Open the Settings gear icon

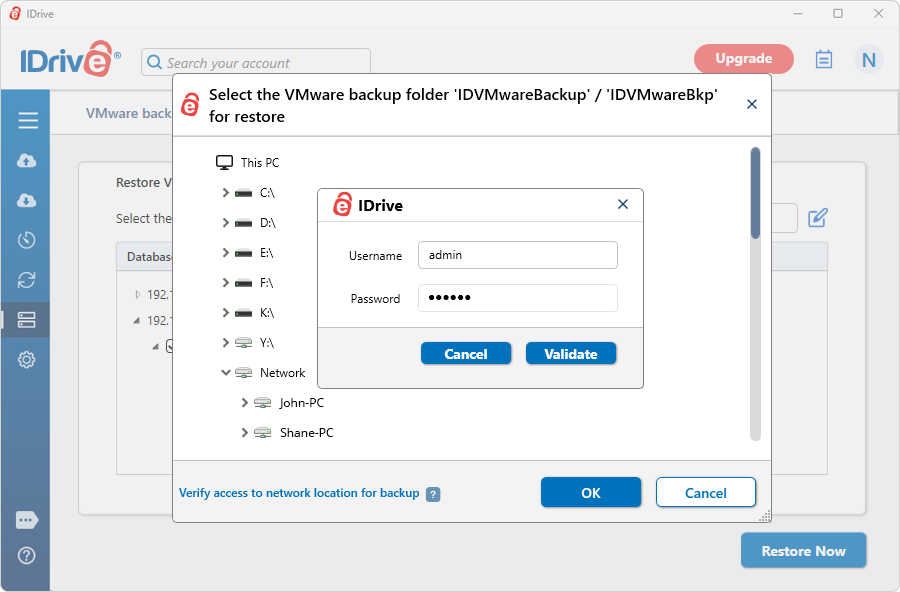[26, 359]
